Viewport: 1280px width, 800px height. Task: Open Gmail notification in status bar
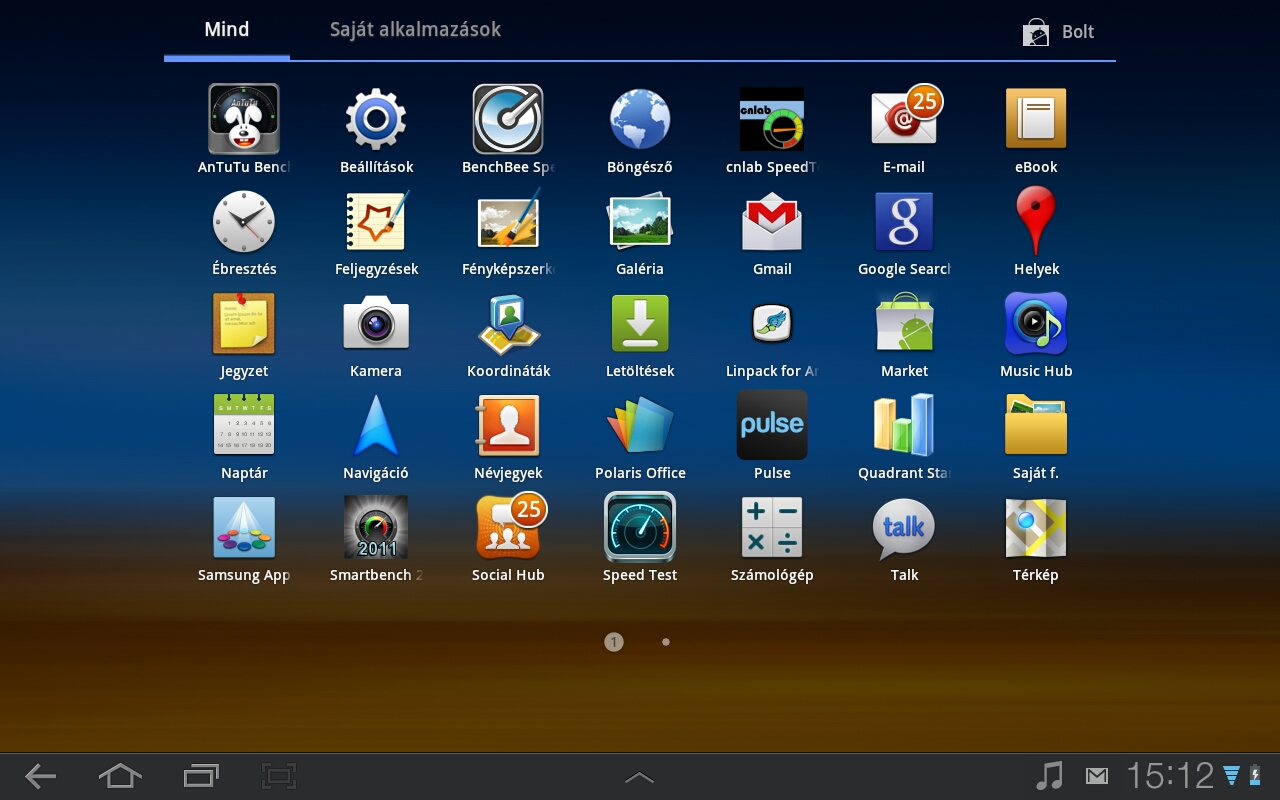point(1097,776)
